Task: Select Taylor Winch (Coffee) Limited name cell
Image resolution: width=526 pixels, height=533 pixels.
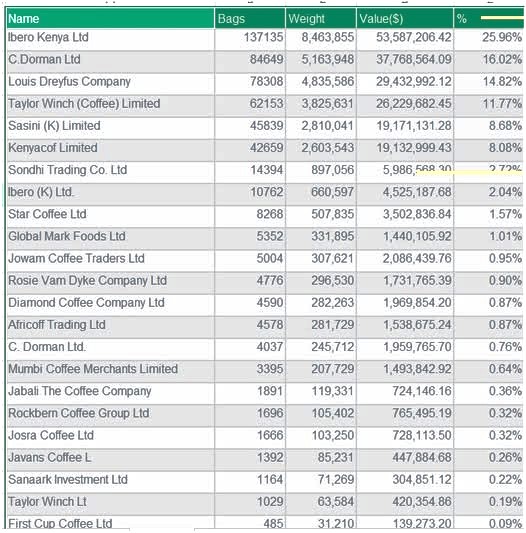Action: click(x=111, y=104)
